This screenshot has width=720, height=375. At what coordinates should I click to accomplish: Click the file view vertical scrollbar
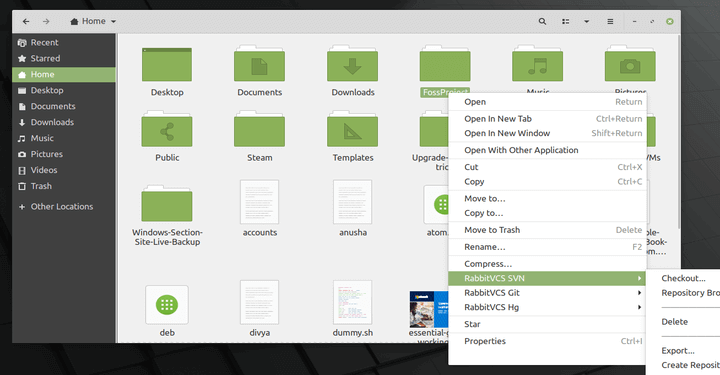point(679,133)
